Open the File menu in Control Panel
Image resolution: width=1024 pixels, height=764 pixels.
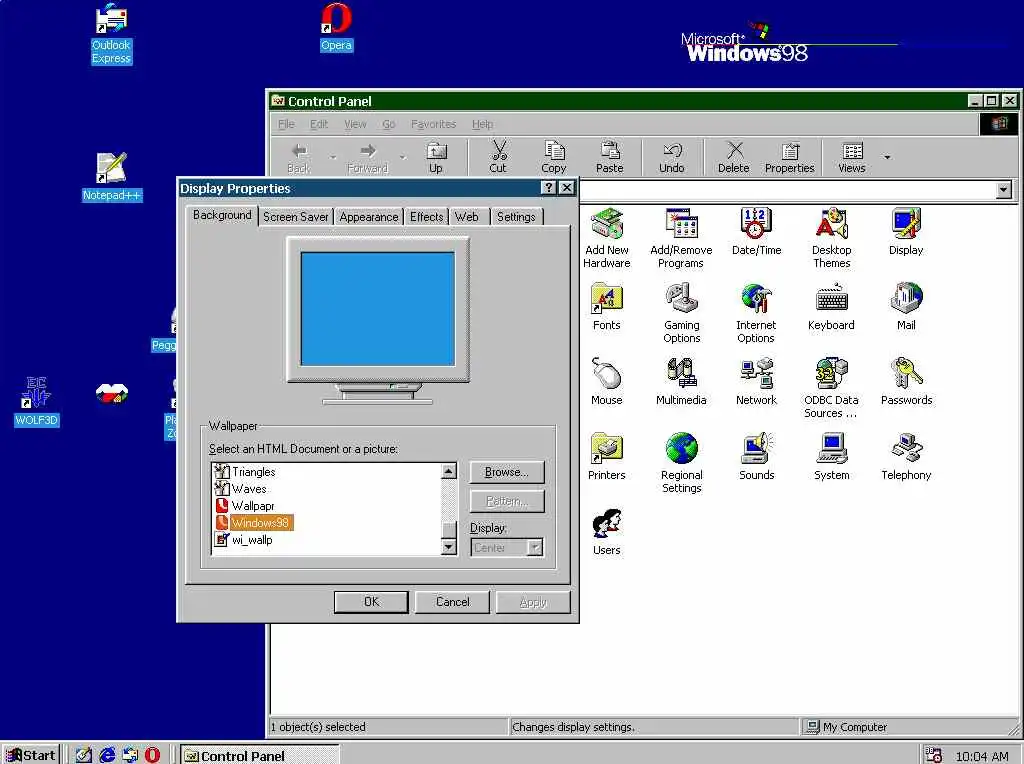pyautogui.click(x=286, y=124)
